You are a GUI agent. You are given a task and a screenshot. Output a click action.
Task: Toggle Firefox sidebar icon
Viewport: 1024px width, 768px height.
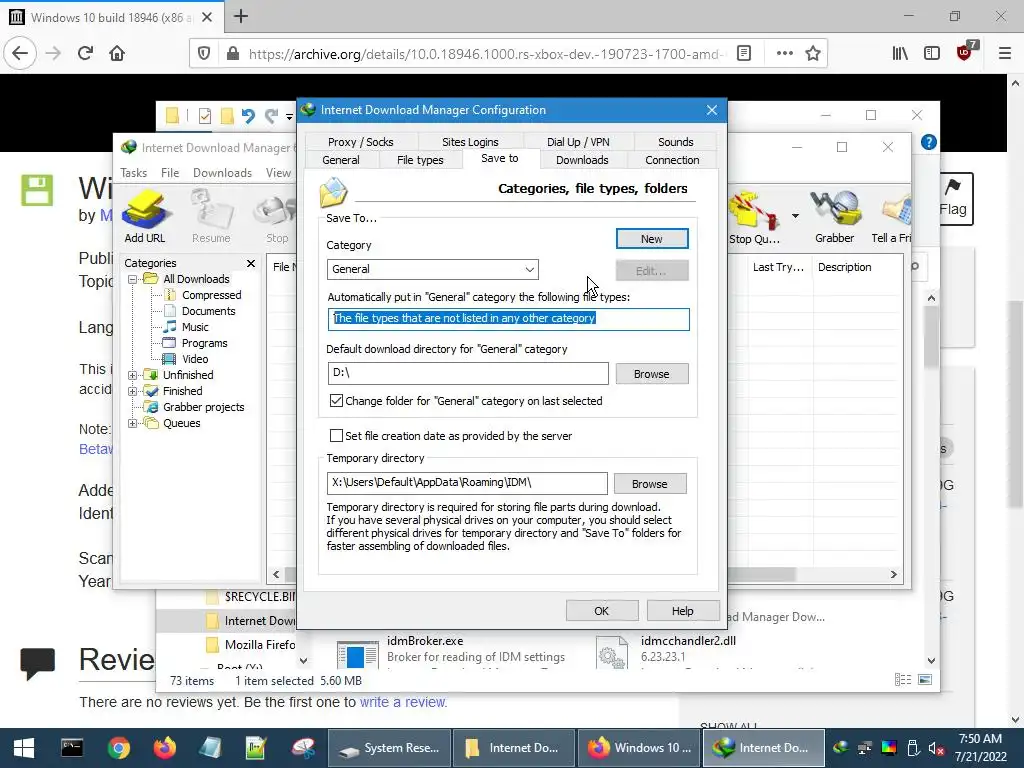pyautogui.click(x=932, y=54)
